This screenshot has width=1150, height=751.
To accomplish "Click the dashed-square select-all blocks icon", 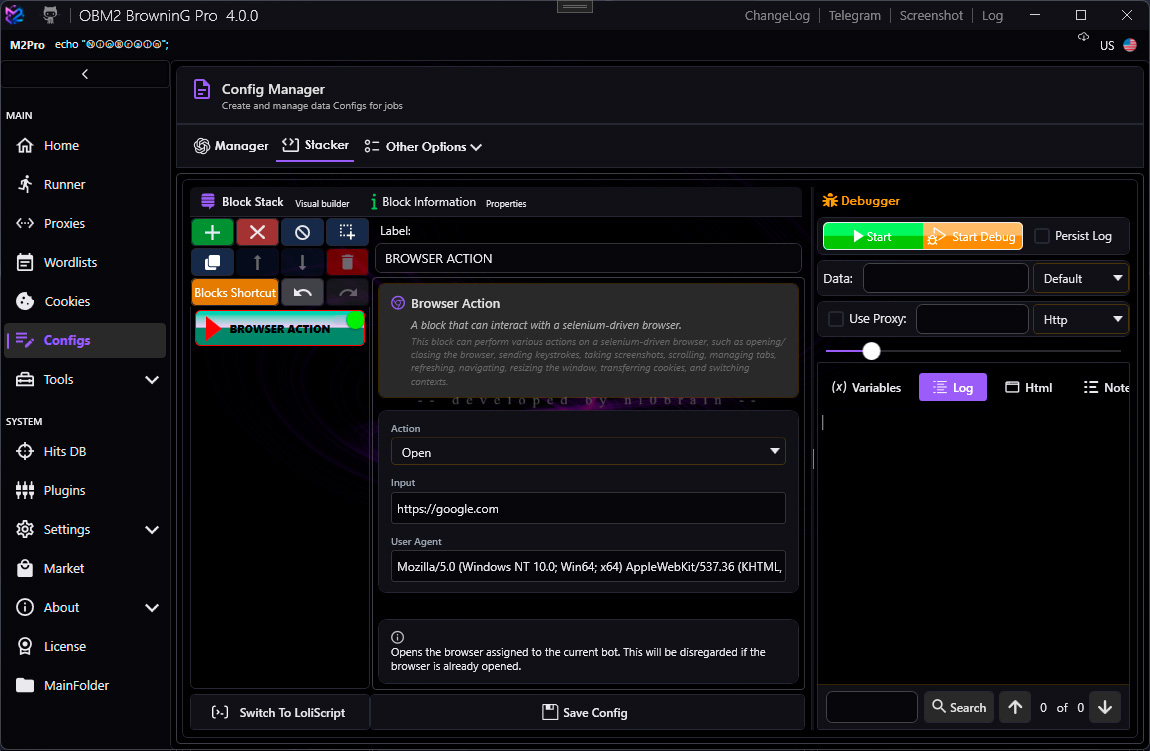I will coord(347,232).
